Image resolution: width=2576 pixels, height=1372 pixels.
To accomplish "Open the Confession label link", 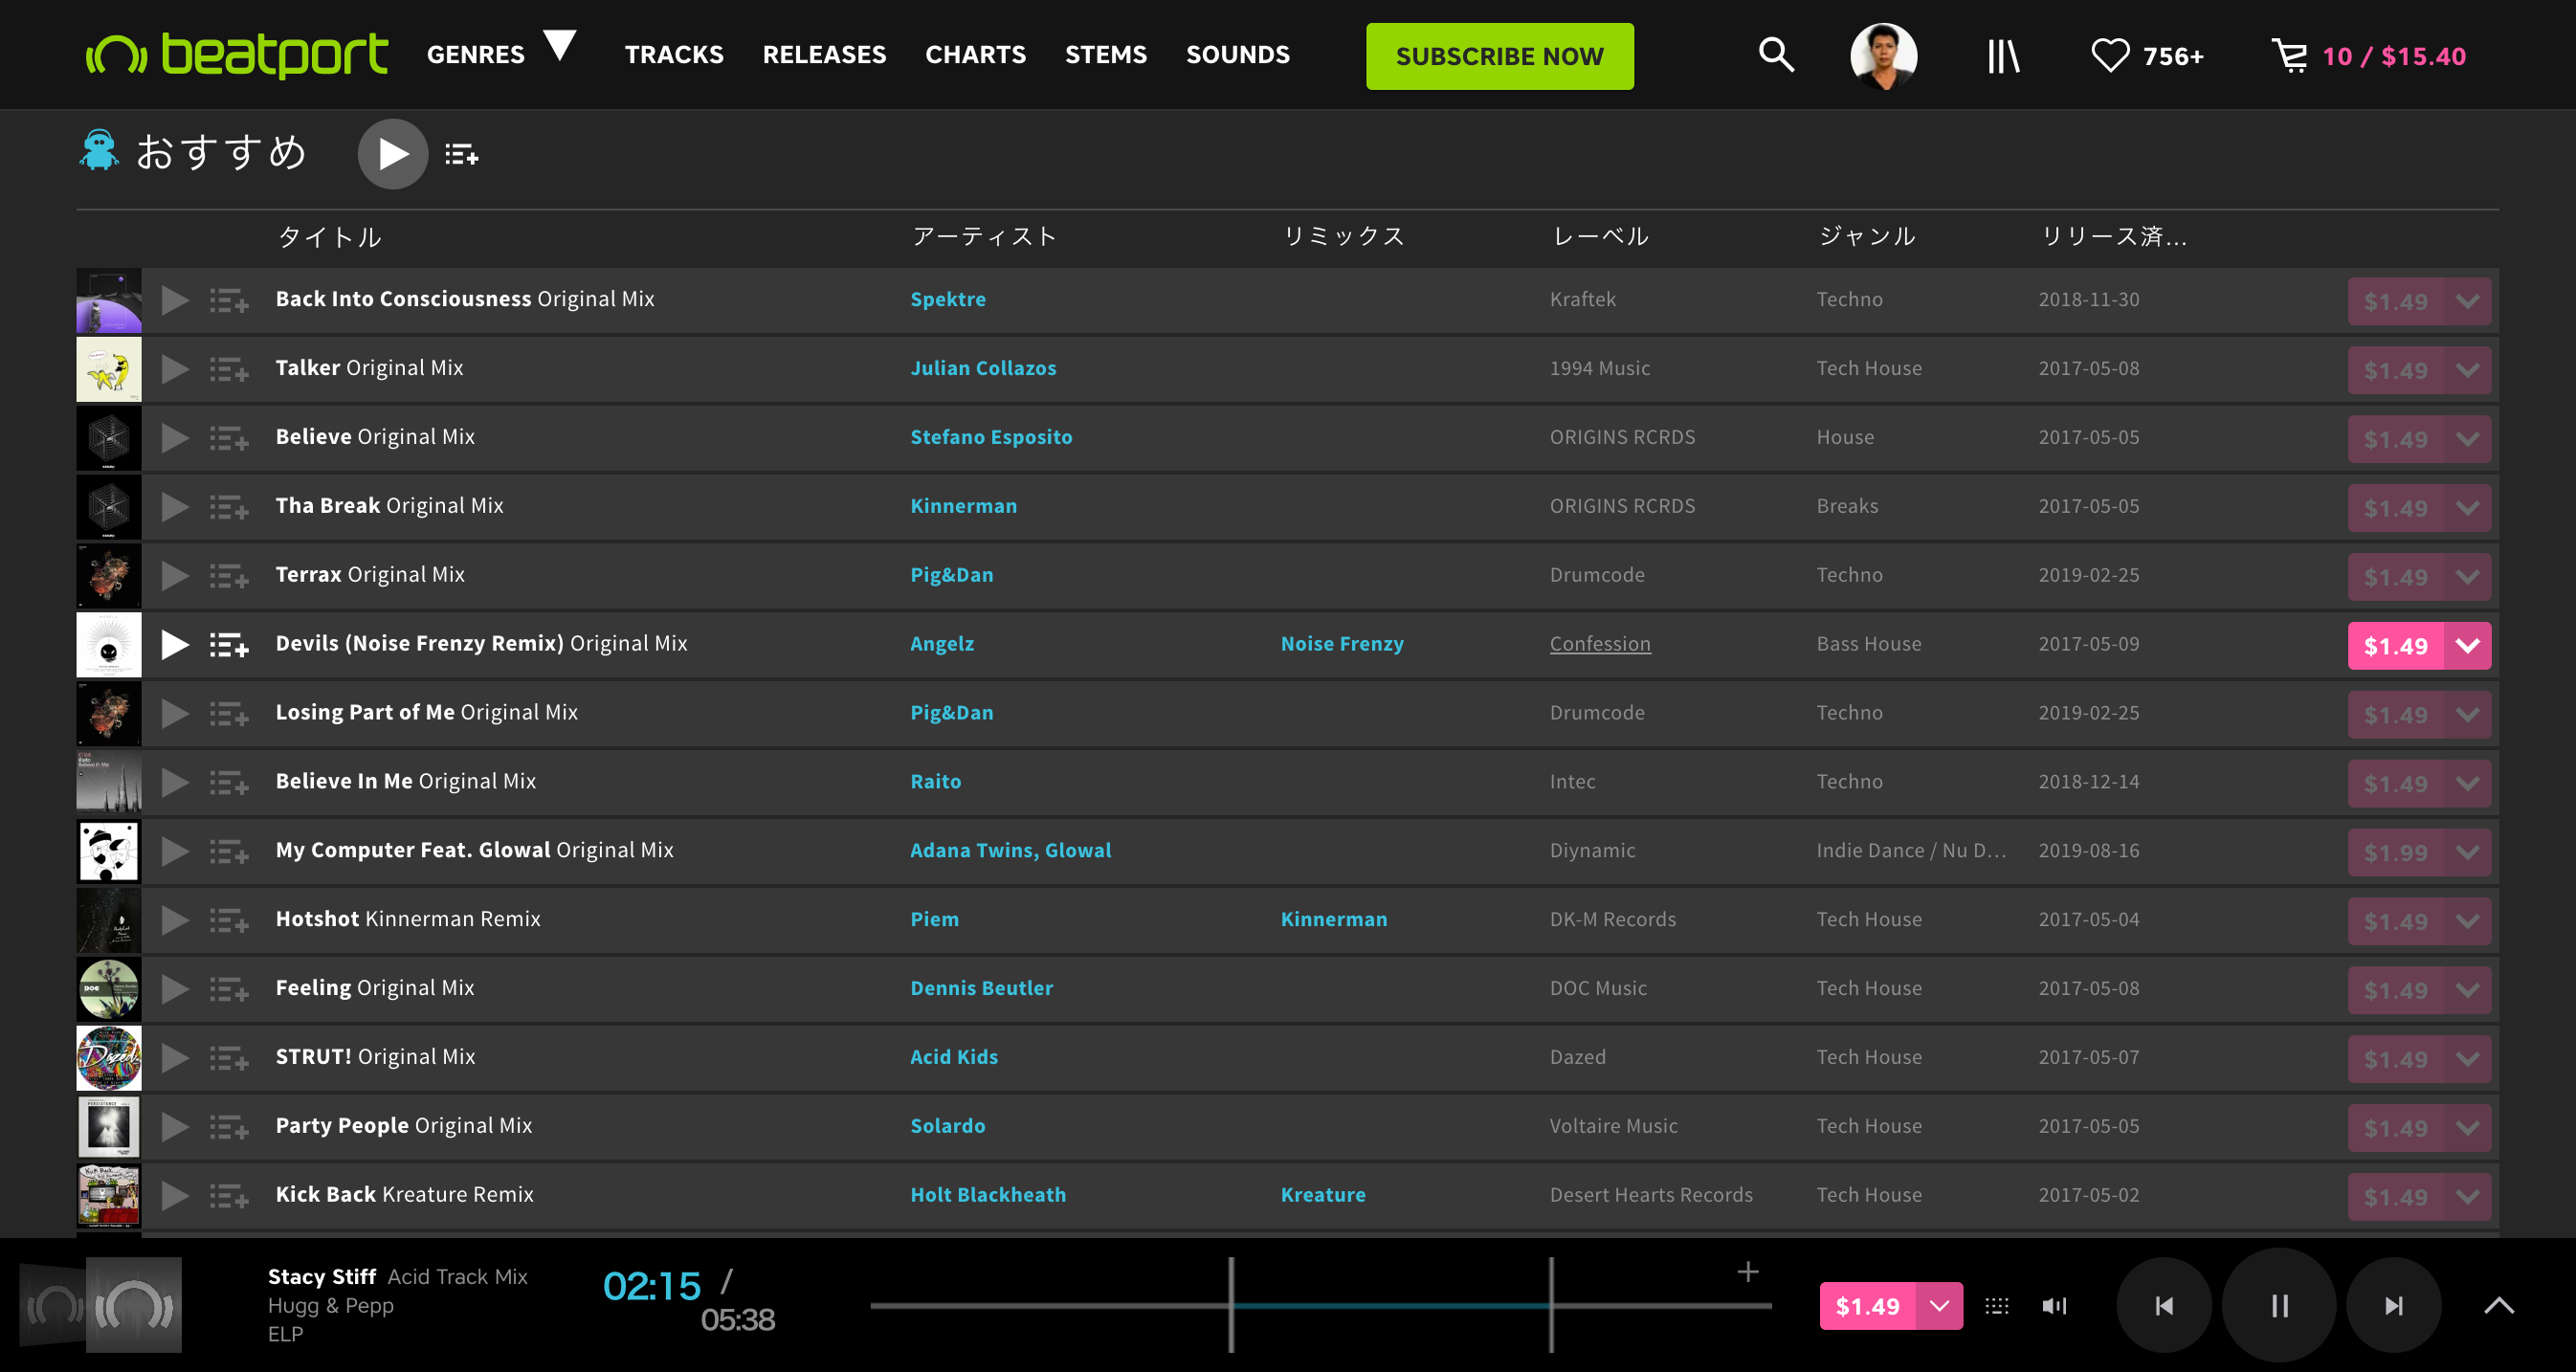I will pyautogui.click(x=1600, y=645).
